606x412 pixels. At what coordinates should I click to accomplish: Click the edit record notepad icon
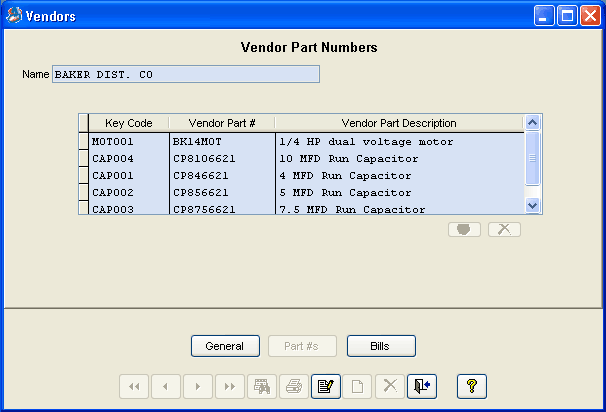[326, 386]
